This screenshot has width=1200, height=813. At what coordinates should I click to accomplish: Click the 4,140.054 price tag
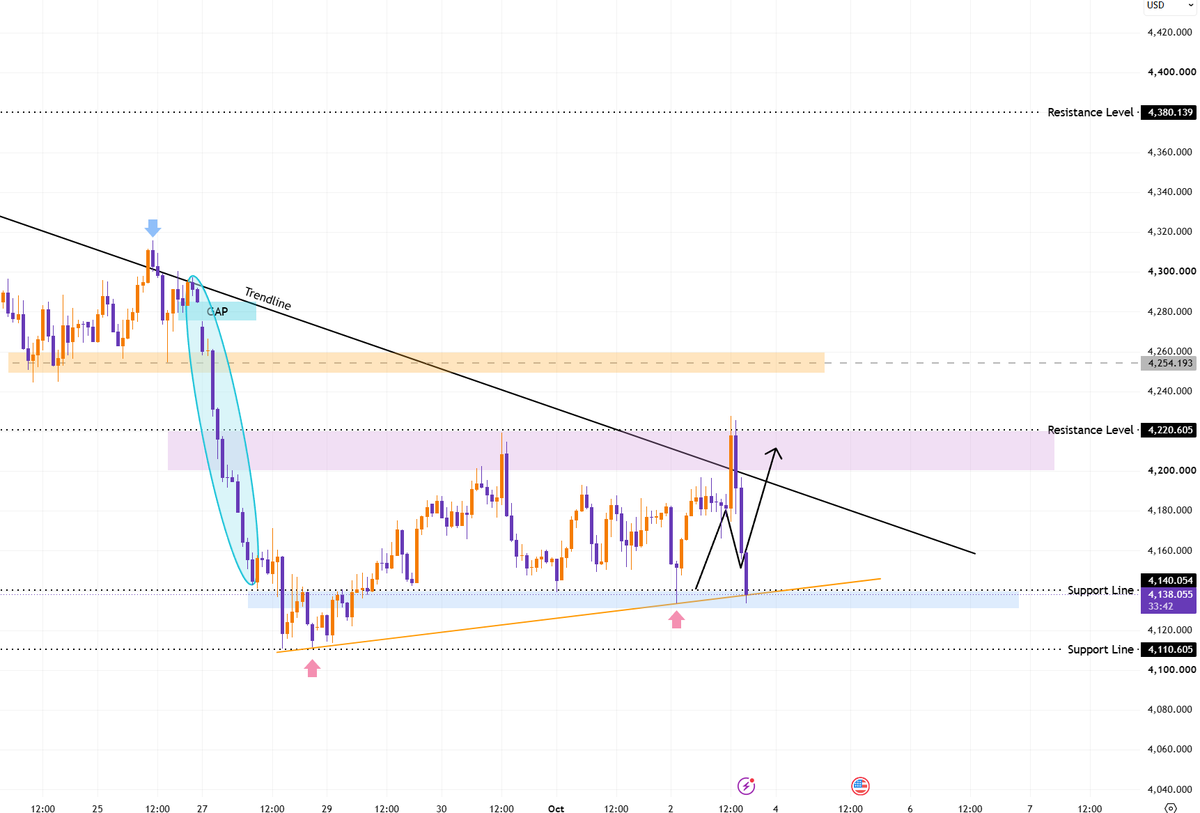(x=1169, y=580)
